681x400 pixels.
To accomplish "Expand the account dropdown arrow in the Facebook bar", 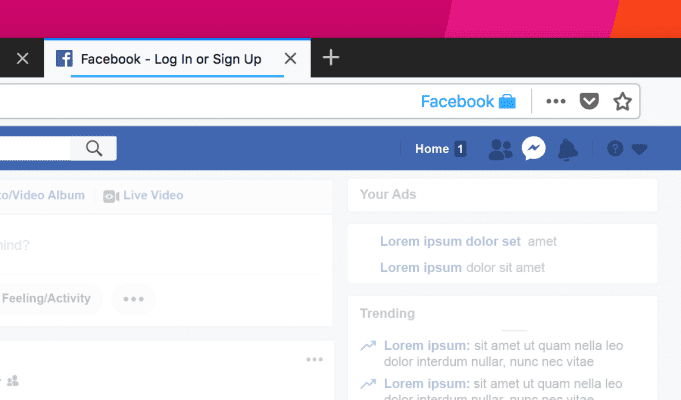I will tap(639, 149).
